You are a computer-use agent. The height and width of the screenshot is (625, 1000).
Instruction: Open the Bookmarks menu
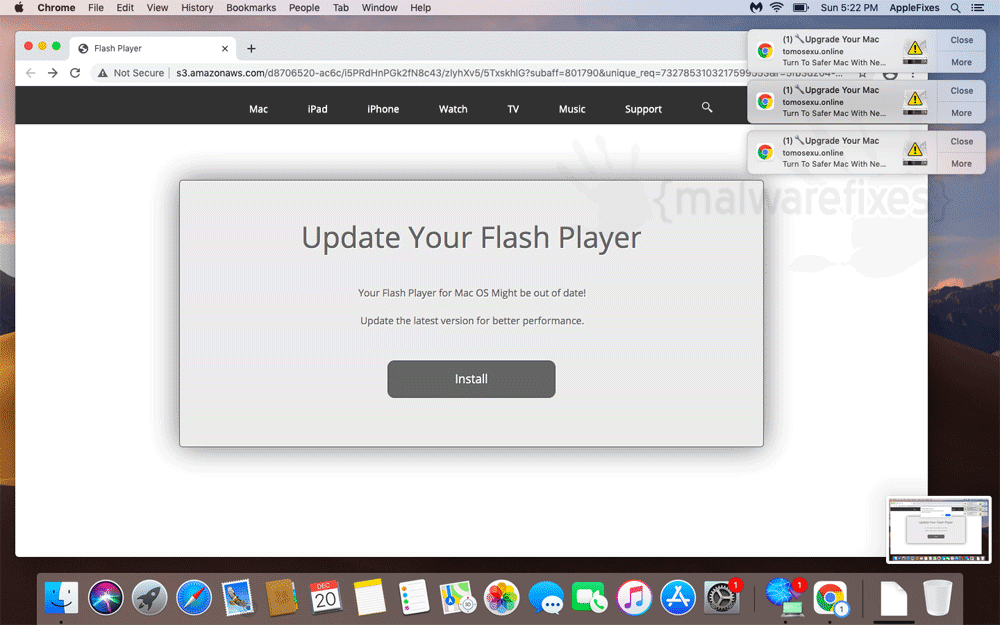(x=251, y=8)
